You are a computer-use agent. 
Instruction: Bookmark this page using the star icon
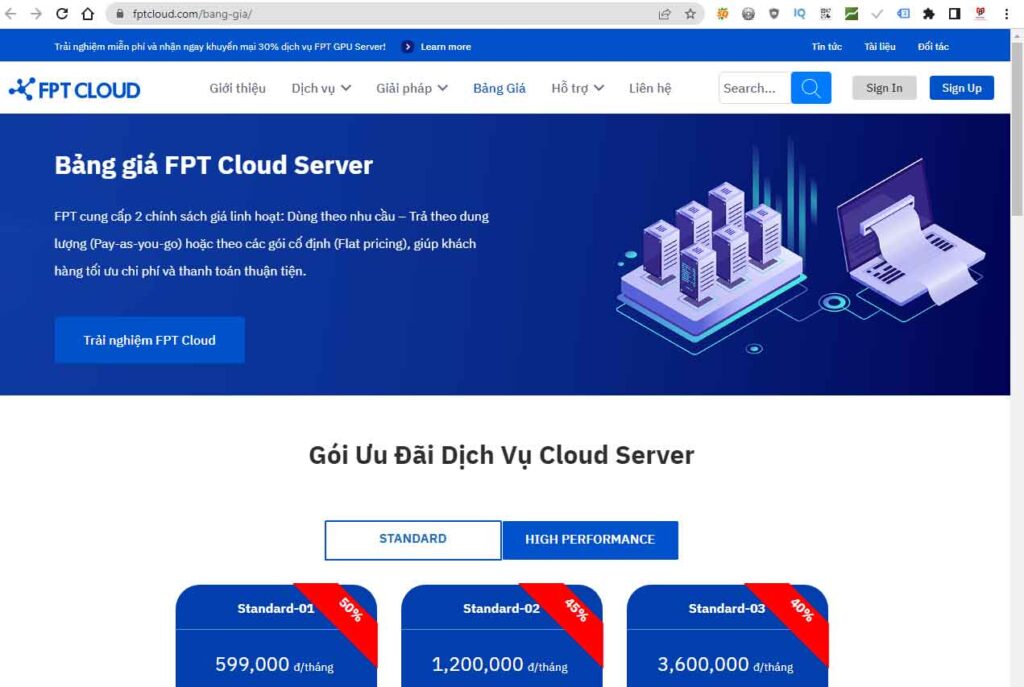689,15
